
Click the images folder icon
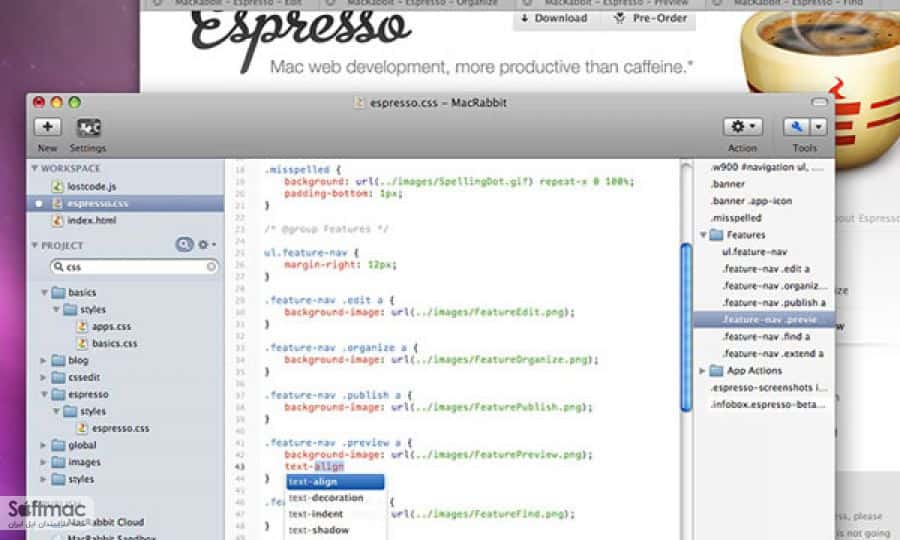(x=59, y=462)
